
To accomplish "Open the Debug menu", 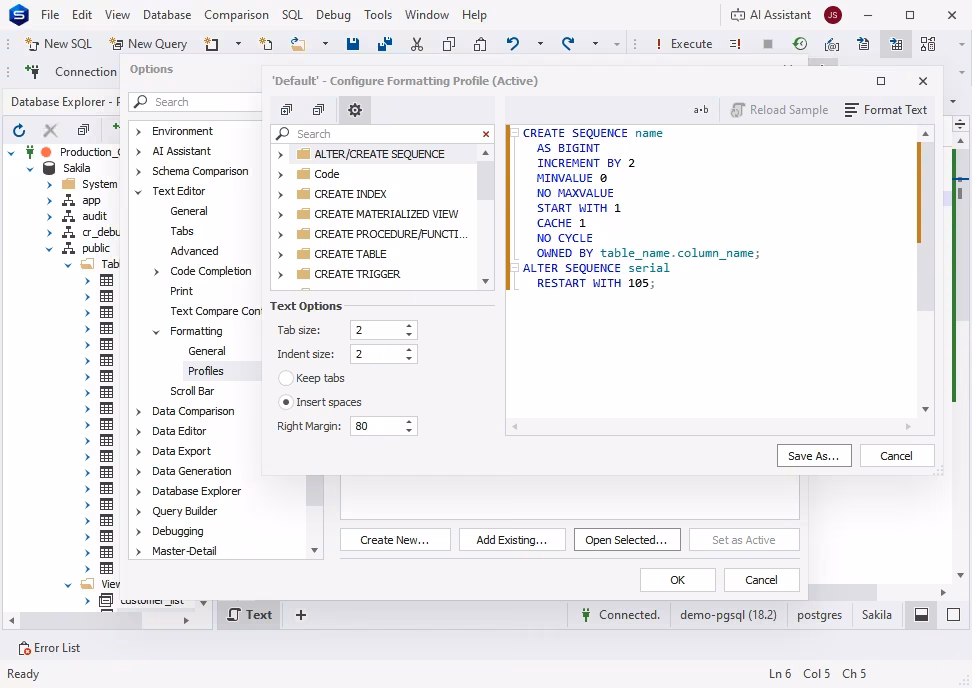I will point(333,15).
